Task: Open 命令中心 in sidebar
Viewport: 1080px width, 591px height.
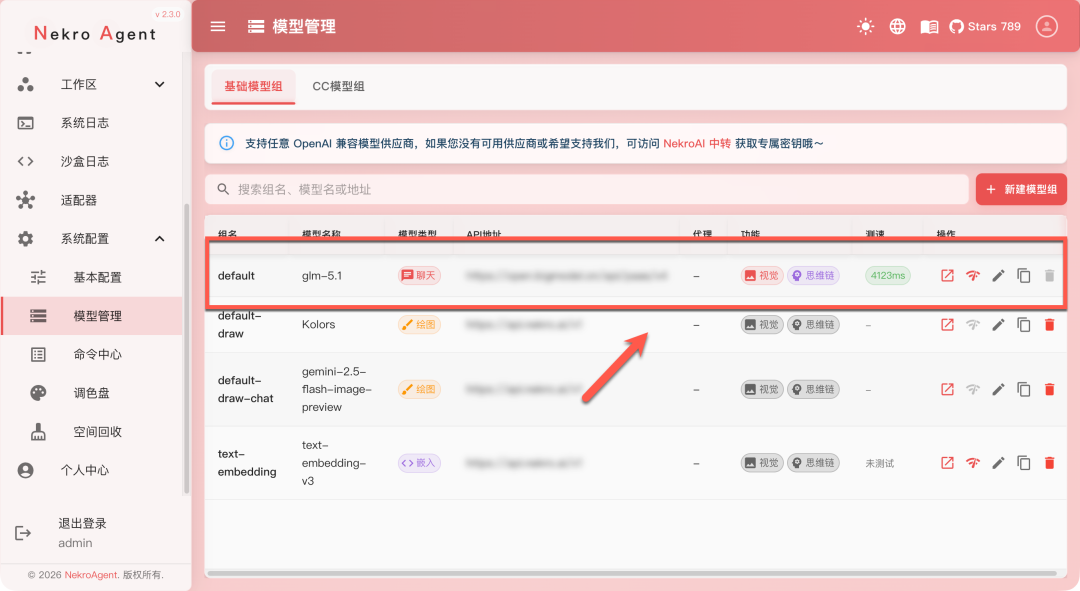Action: coord(92,354)
